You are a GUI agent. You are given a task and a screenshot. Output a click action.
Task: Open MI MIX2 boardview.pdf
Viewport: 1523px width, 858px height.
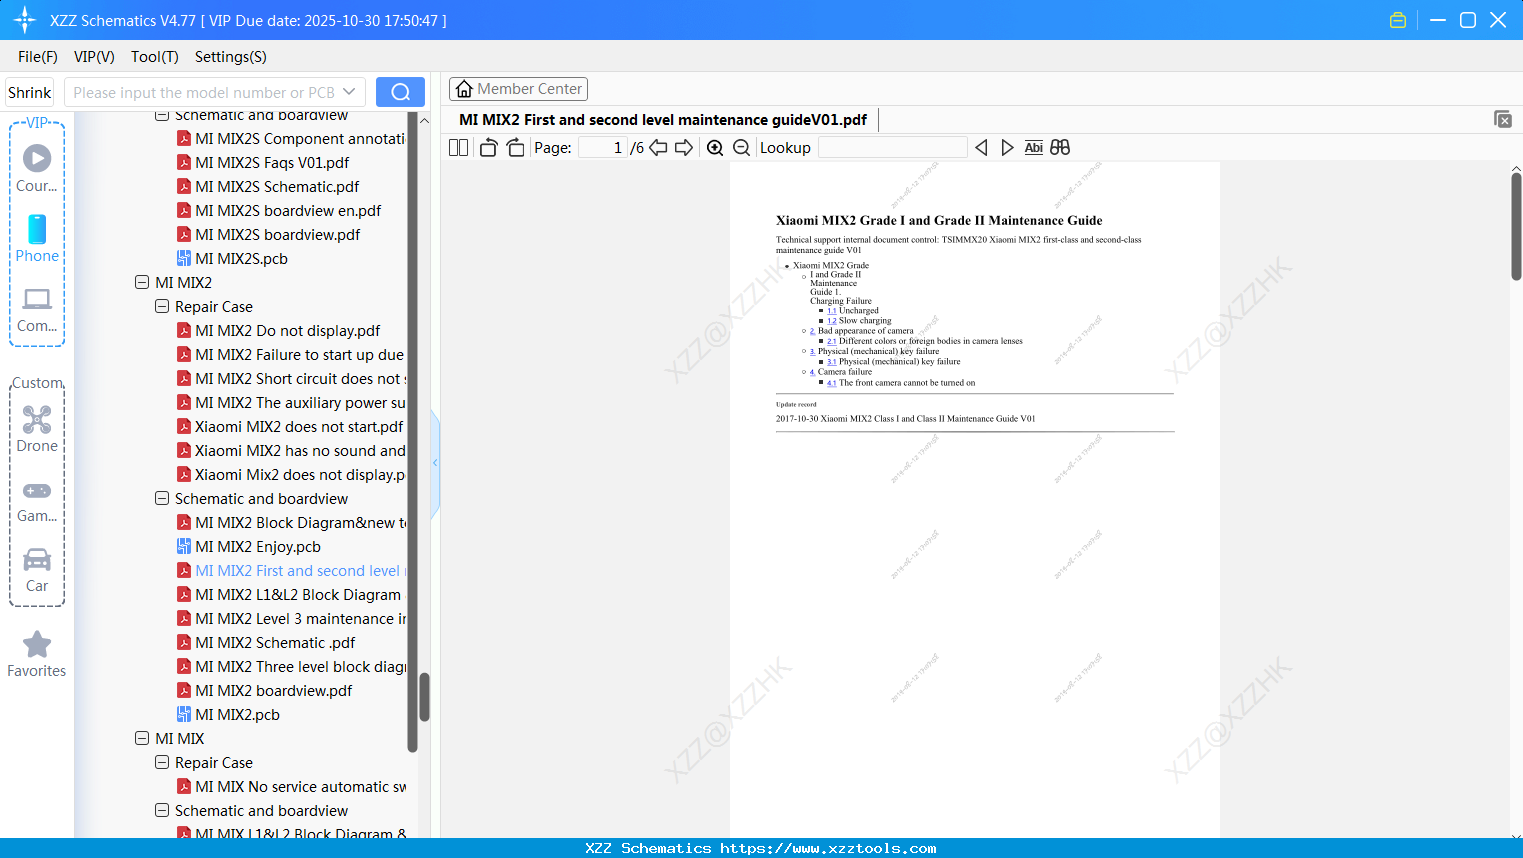coord(274,691)
